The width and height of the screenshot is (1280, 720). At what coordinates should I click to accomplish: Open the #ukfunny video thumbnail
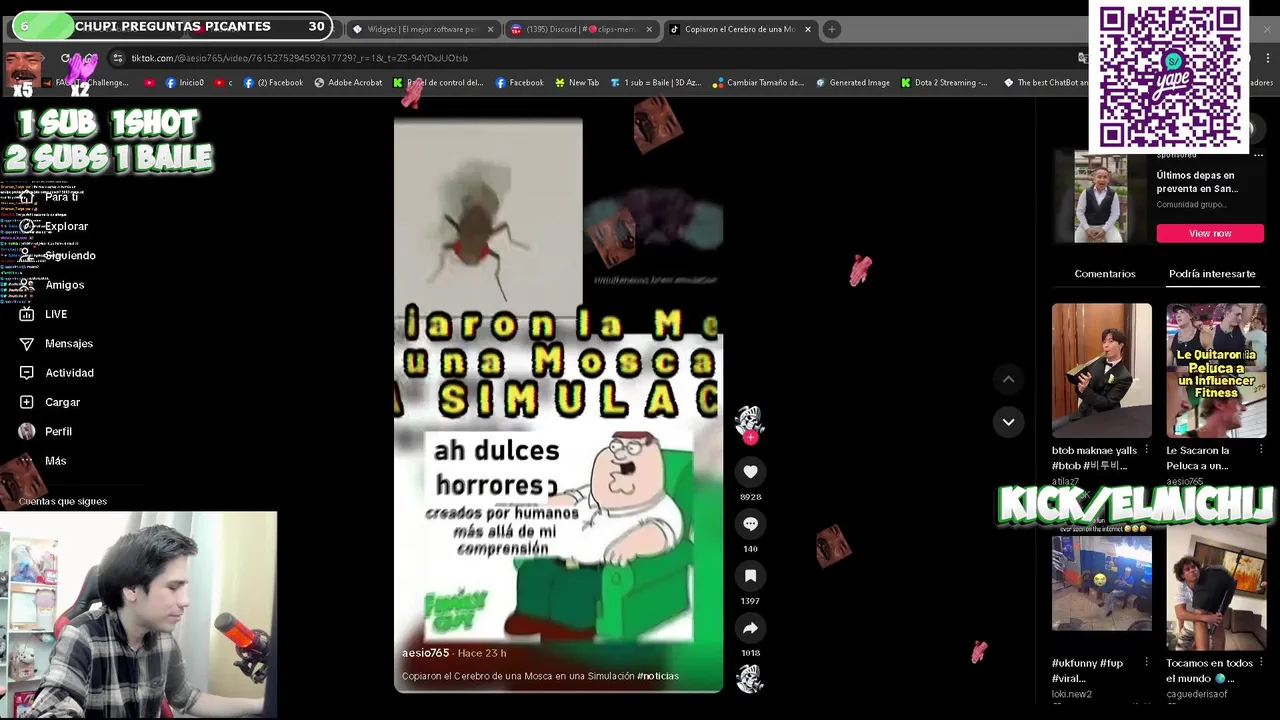1101,583
